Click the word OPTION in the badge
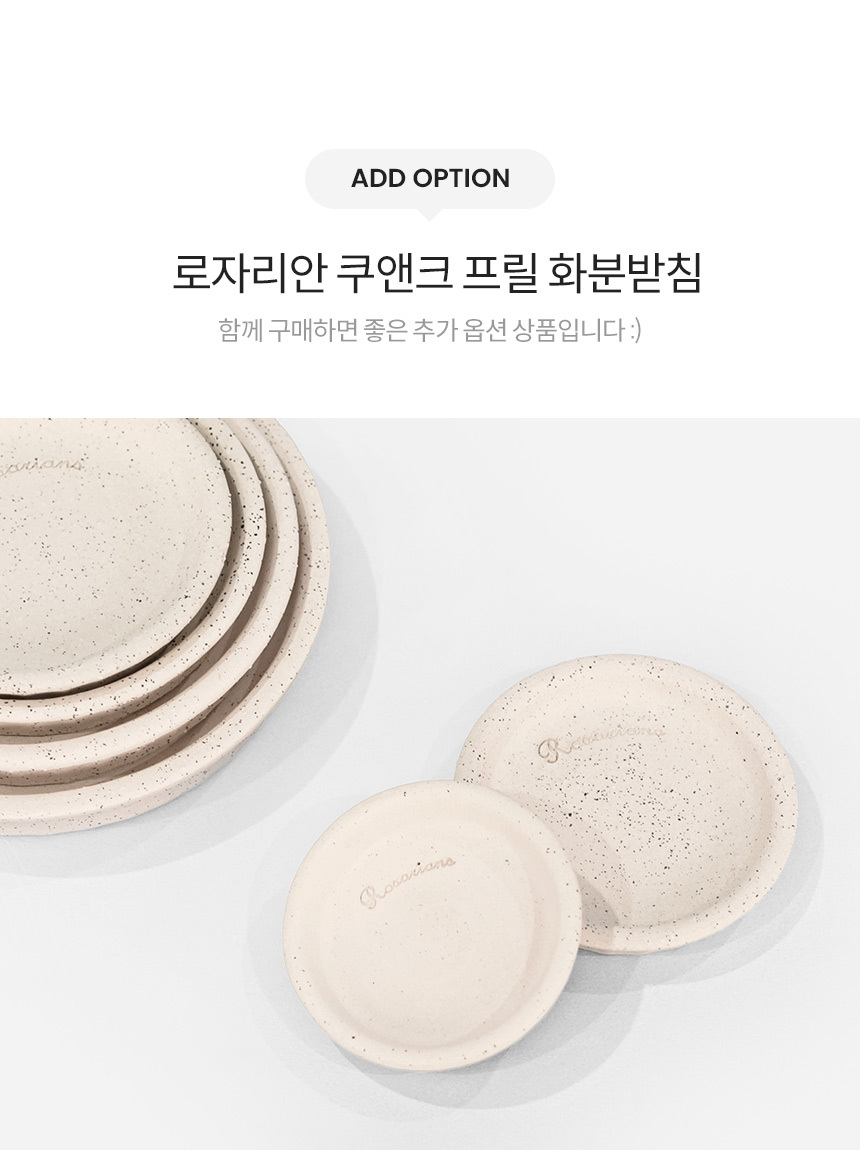This screenshot has height=1150, width=860. point(460,179)
